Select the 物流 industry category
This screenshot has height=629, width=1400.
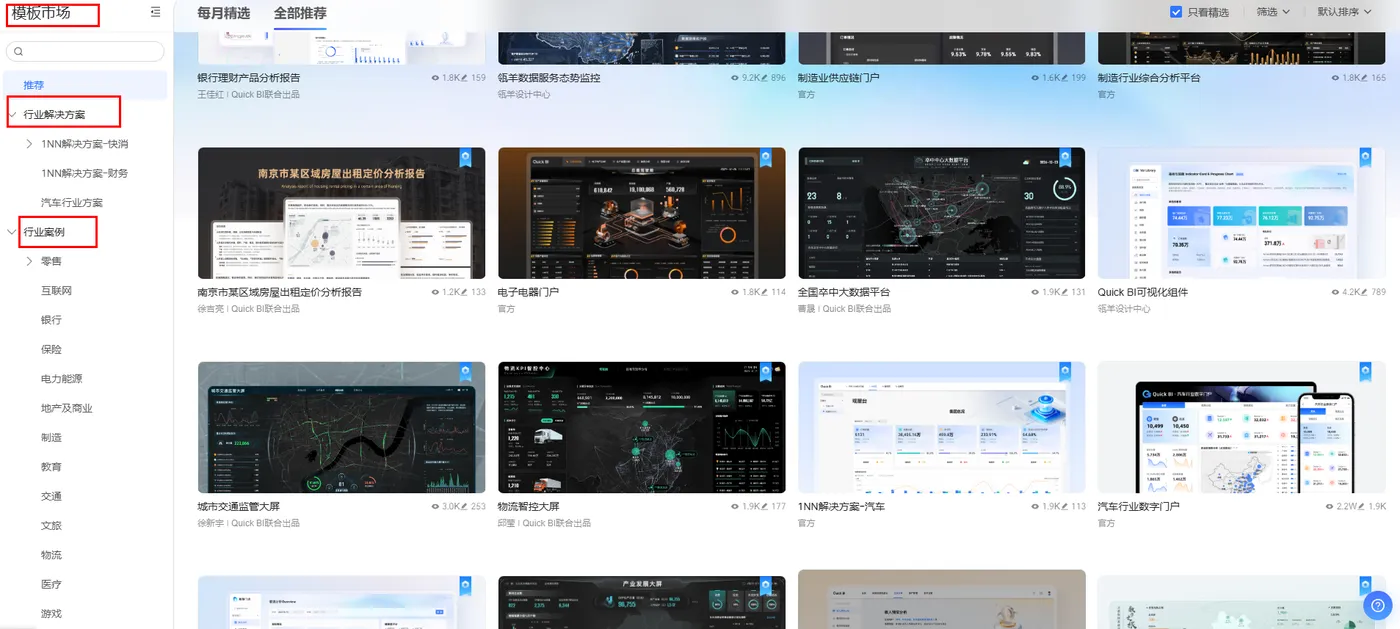tap(51, 555)
